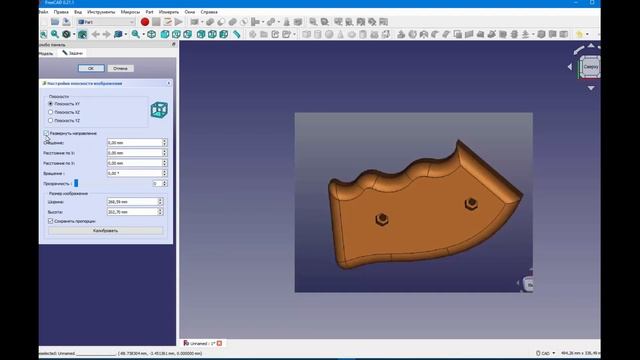
Task: Click the width field spinner arrows
Action: point(160,202)
